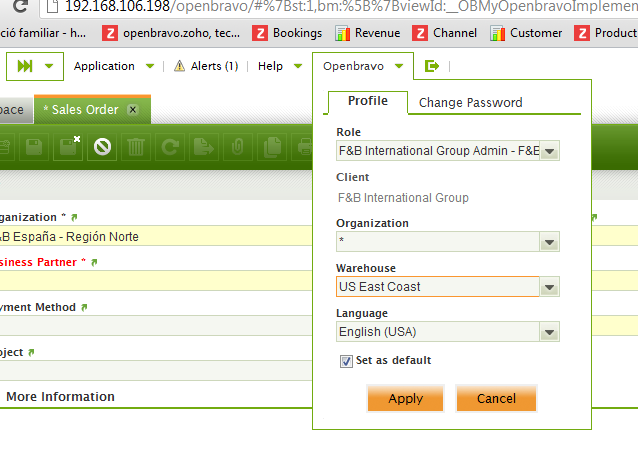
Task: Reload the page with the browser refresh icon
Action: (x=20, y=6)
